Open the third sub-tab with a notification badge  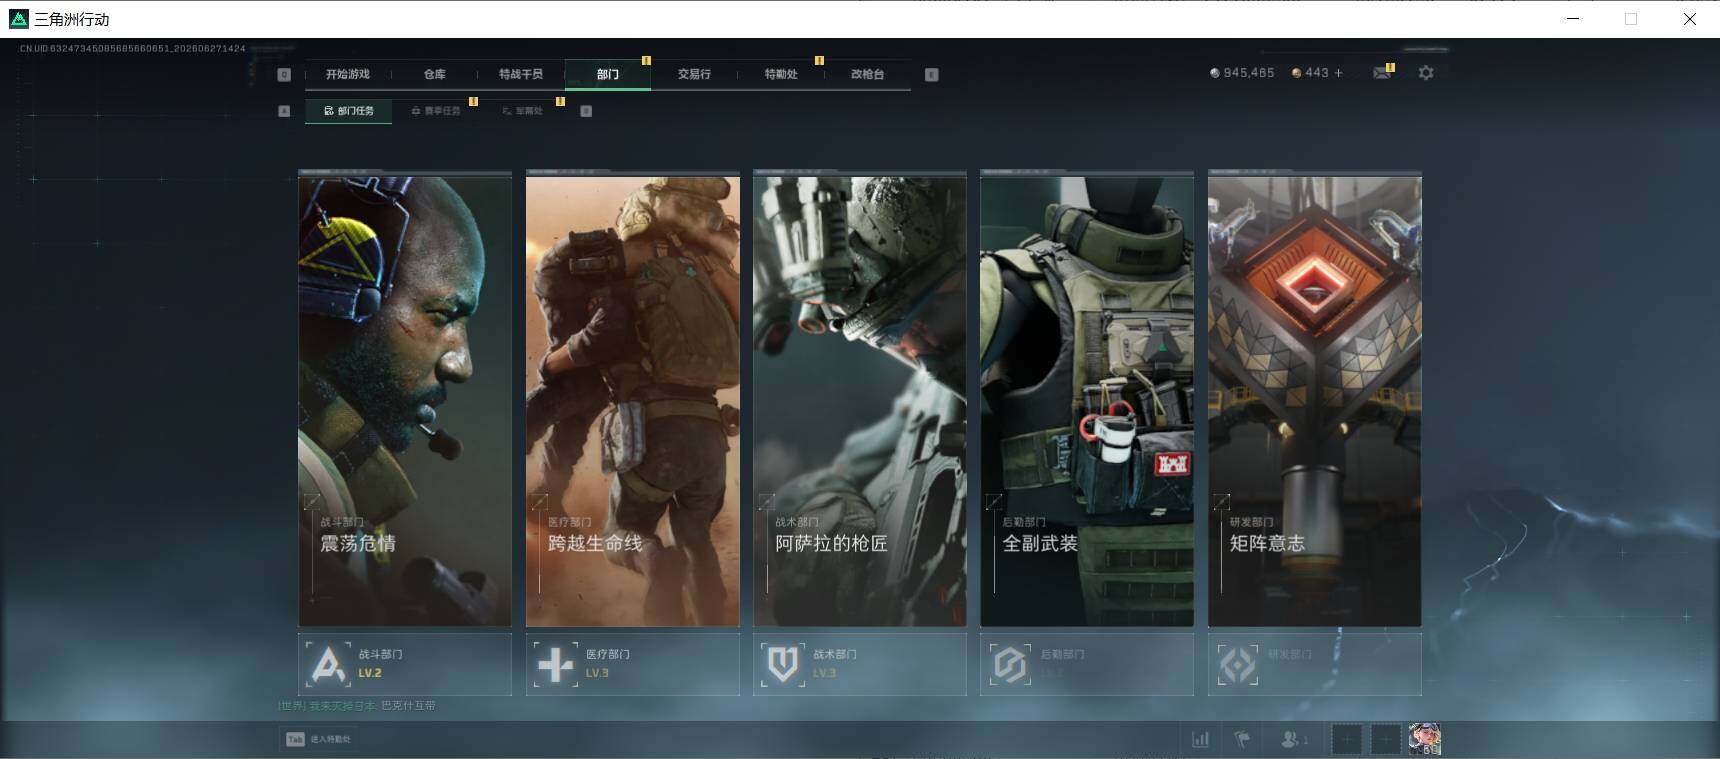523,111
